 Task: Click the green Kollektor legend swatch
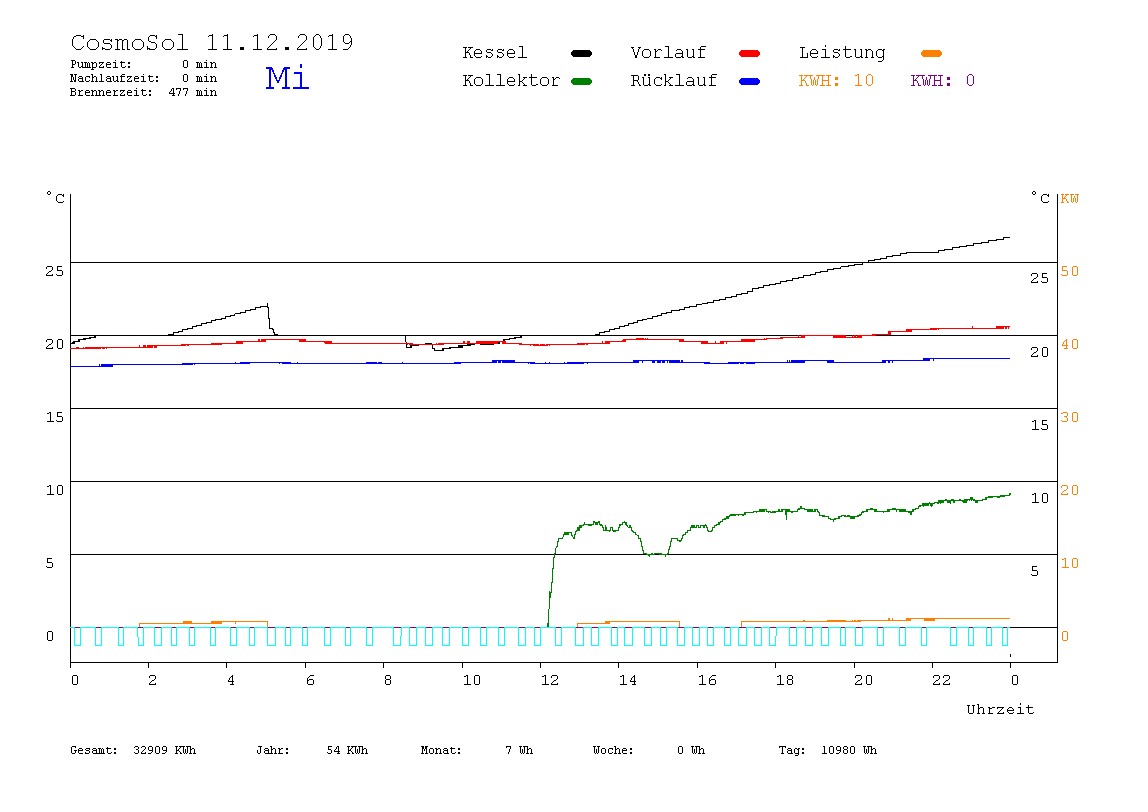[581, 81]
